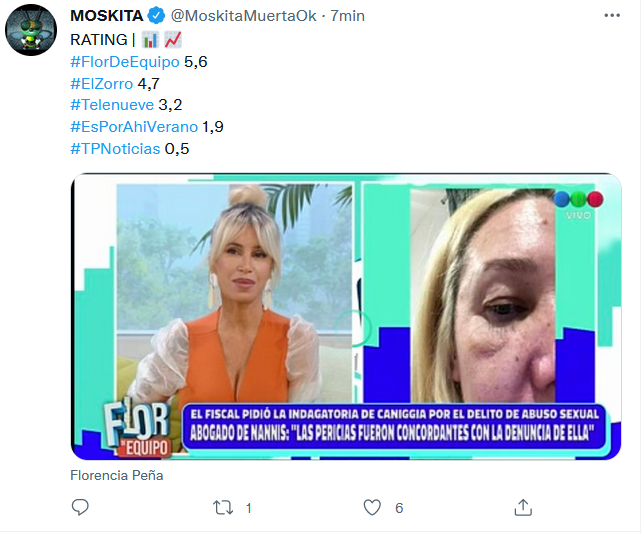Click the blue verified badge
641x534 pixels.
pos(156,16)
